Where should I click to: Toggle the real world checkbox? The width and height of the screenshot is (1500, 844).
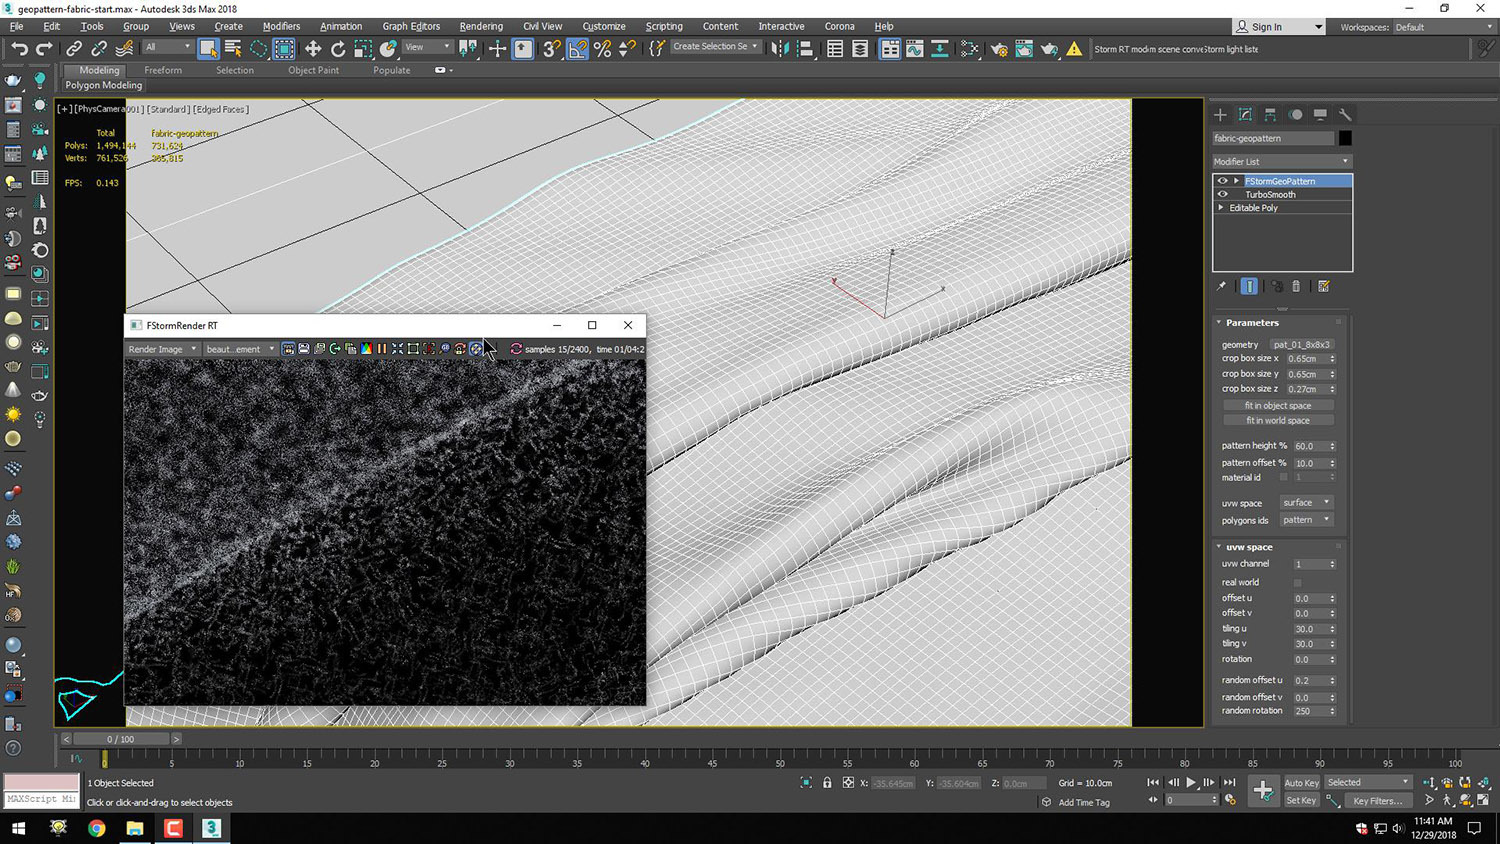[1297, 582]
